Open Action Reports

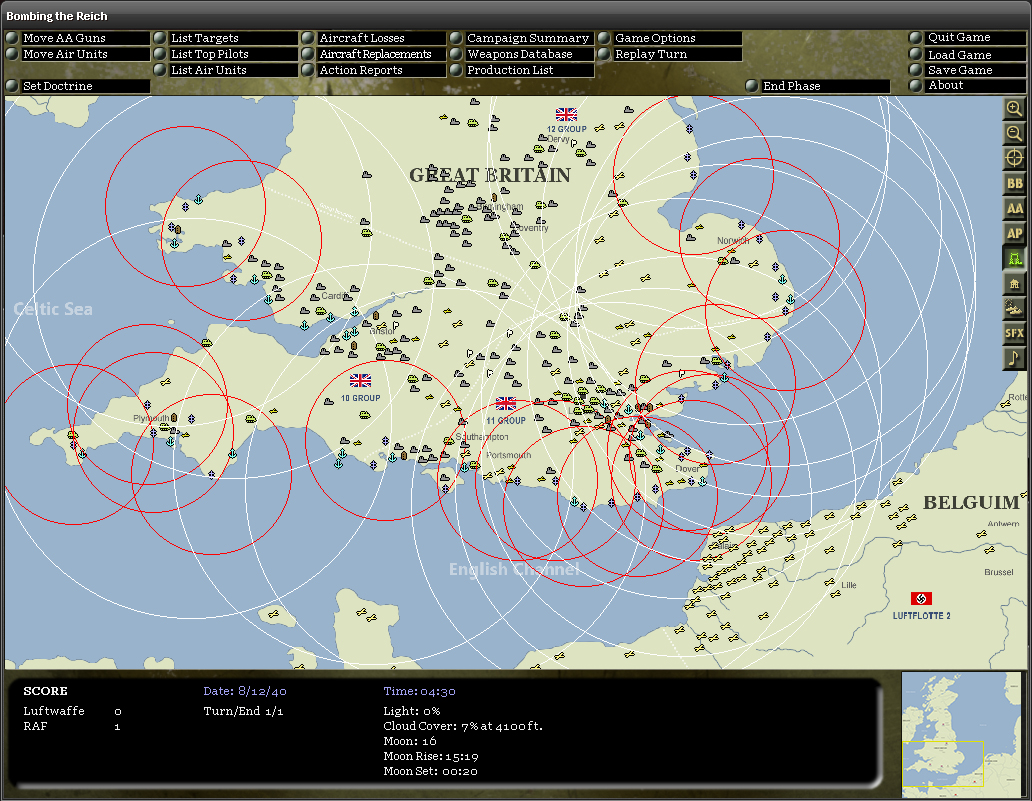pyautogui.click(x=374, y=70)
